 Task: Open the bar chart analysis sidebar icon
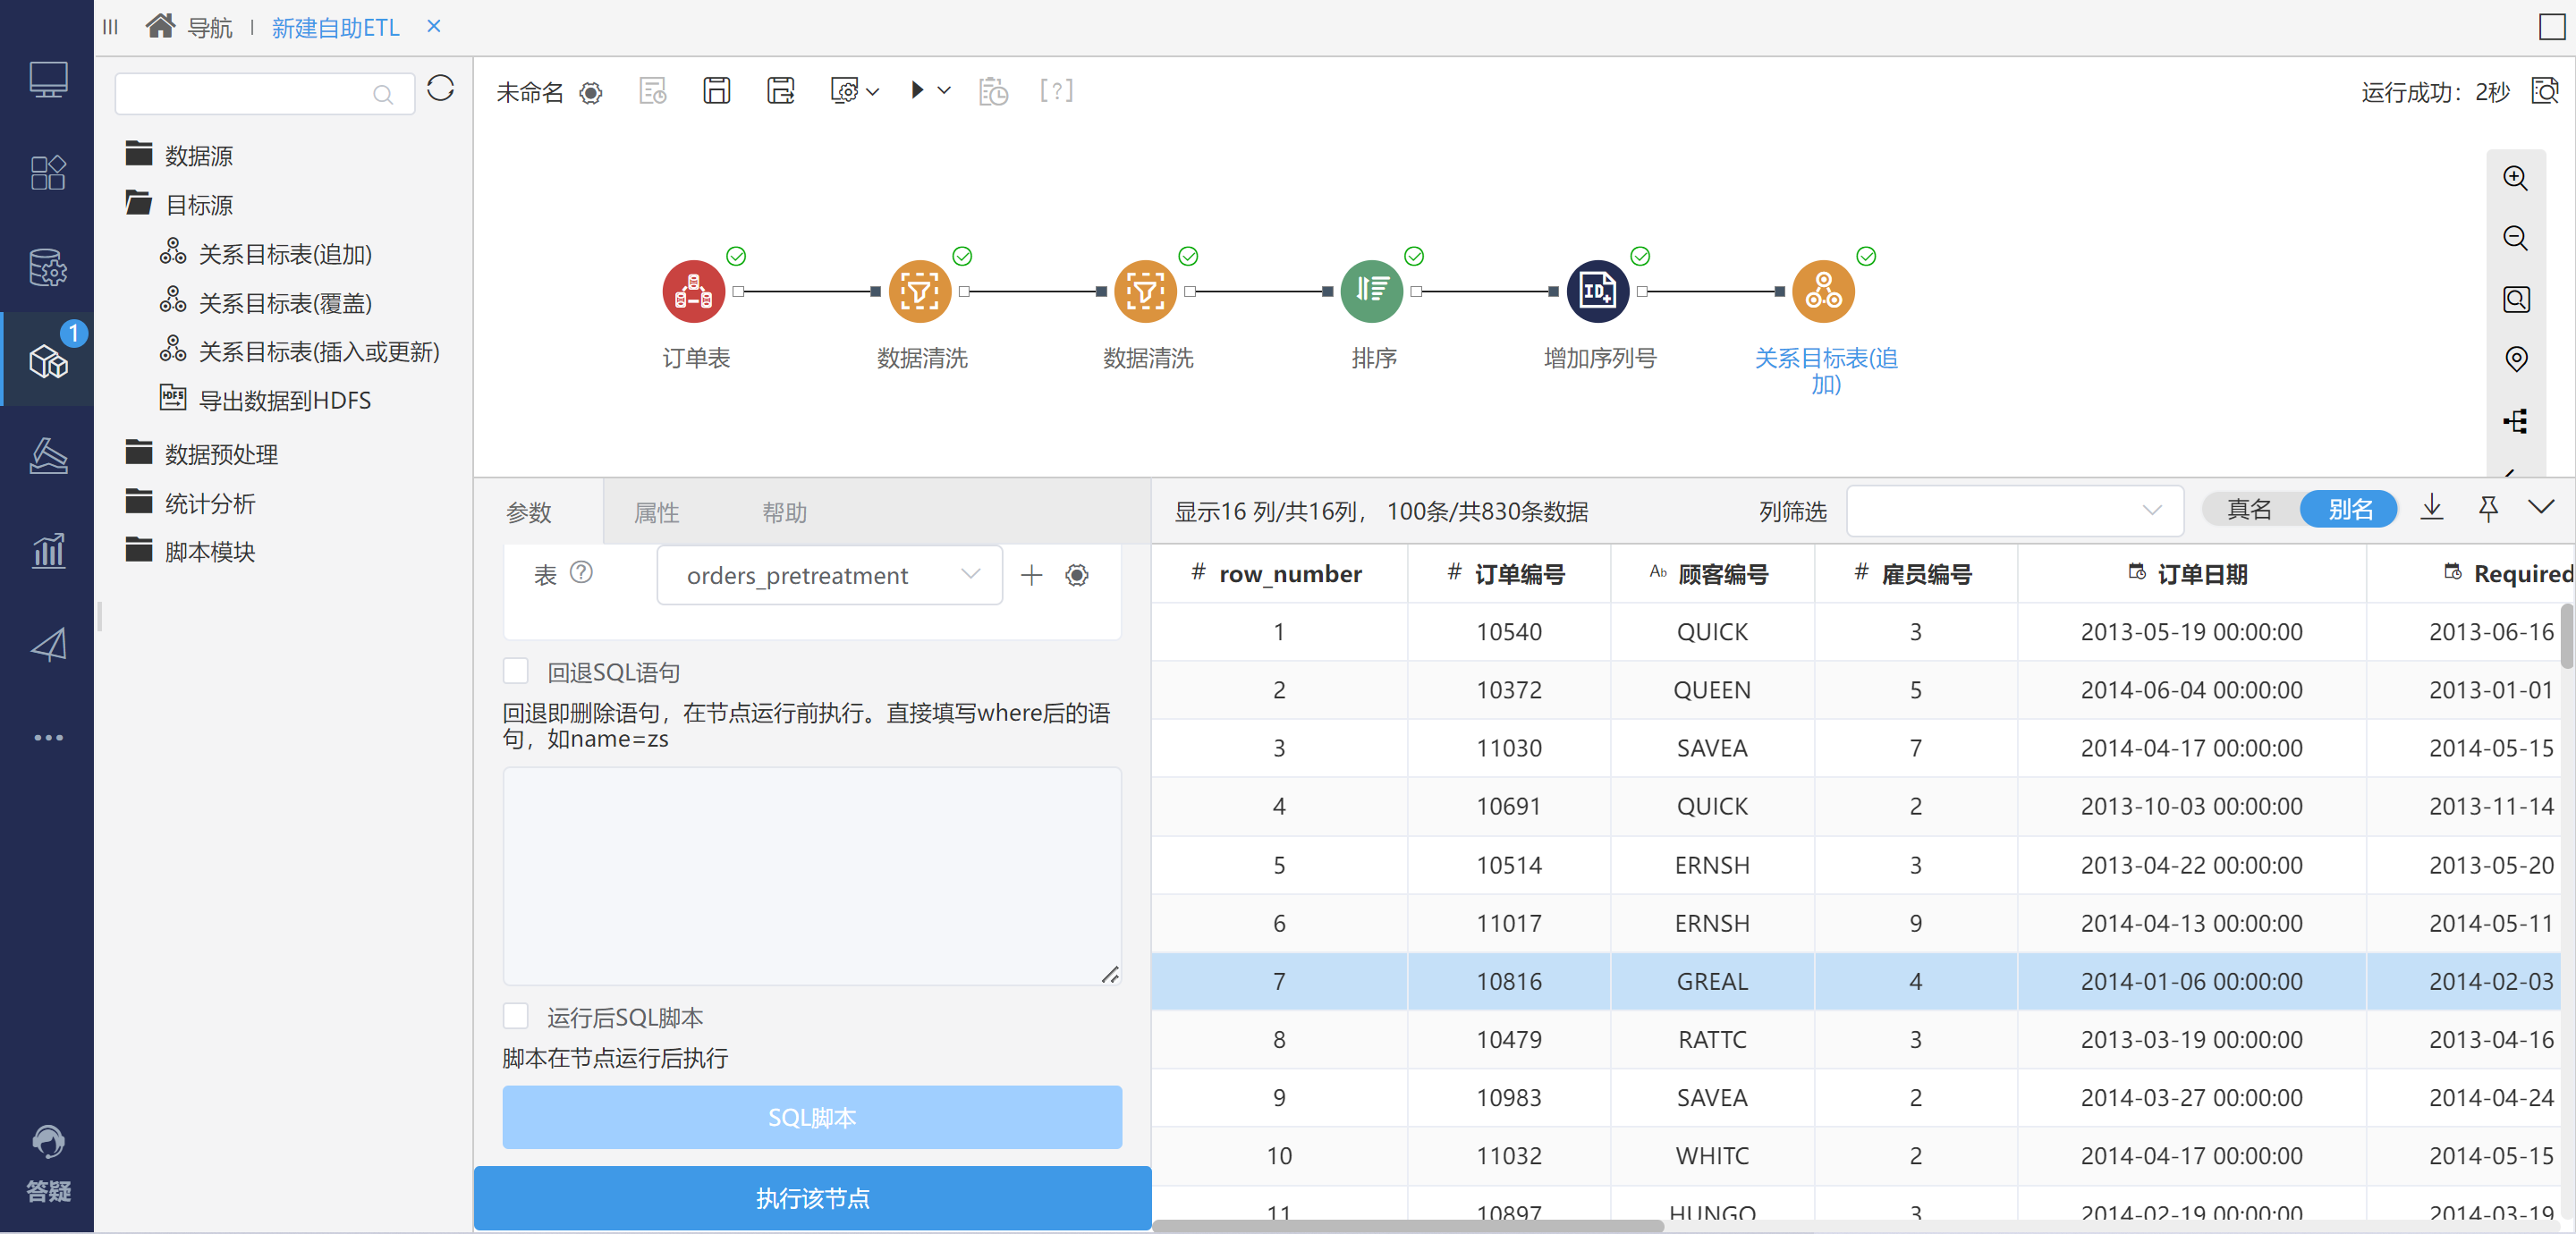(48, 549)
